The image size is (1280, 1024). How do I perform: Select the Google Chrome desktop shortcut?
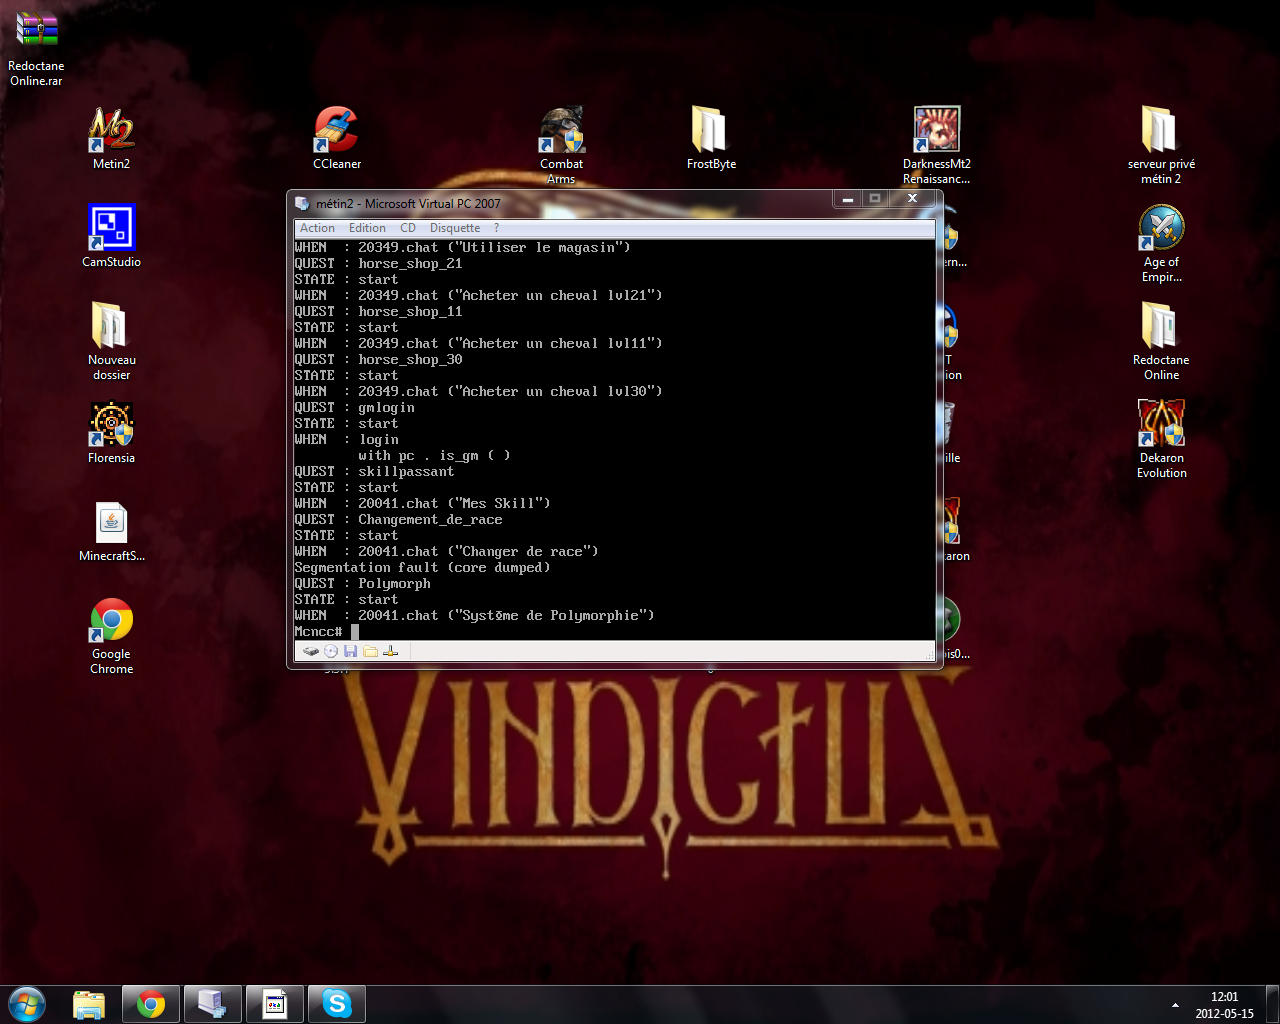(111, 636)
